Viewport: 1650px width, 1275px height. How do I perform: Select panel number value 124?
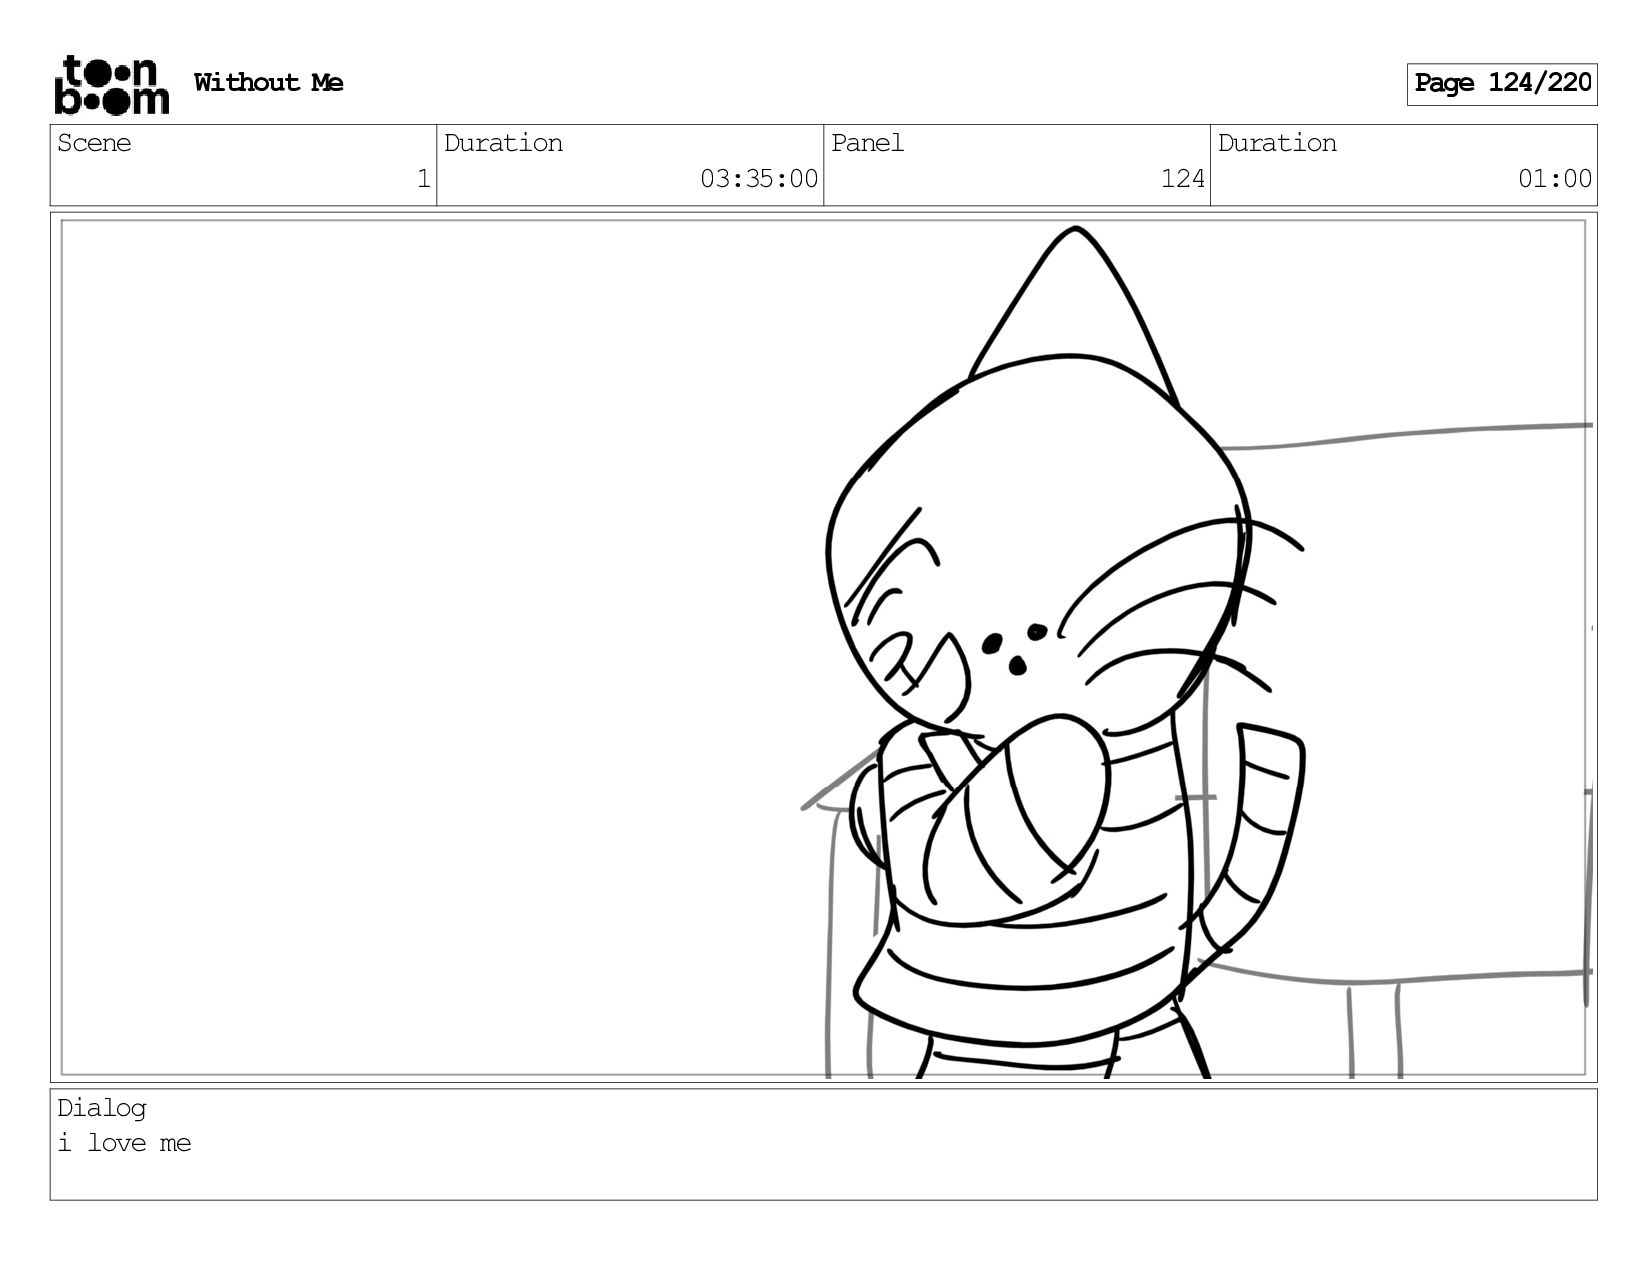(x=1183, y=179)
